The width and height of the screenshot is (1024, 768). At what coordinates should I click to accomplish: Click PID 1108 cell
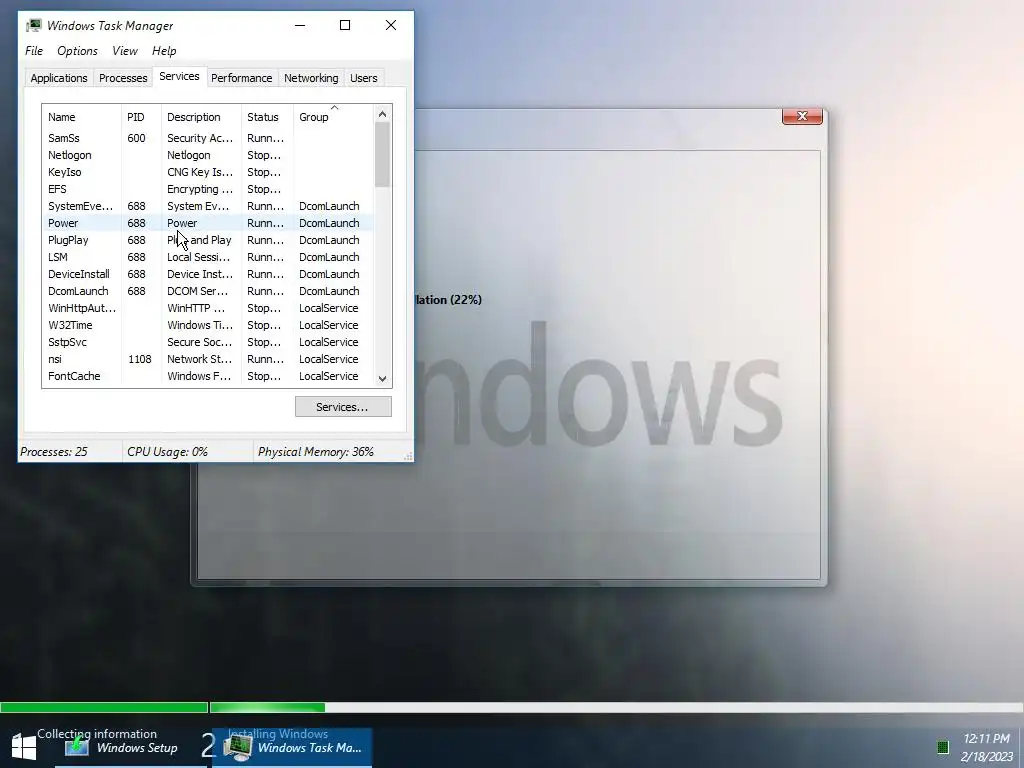[140, 359]
